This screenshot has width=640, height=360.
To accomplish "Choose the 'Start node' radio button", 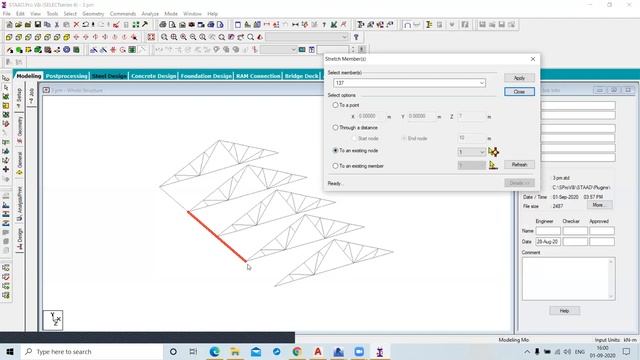I will [x=354, y=138].
